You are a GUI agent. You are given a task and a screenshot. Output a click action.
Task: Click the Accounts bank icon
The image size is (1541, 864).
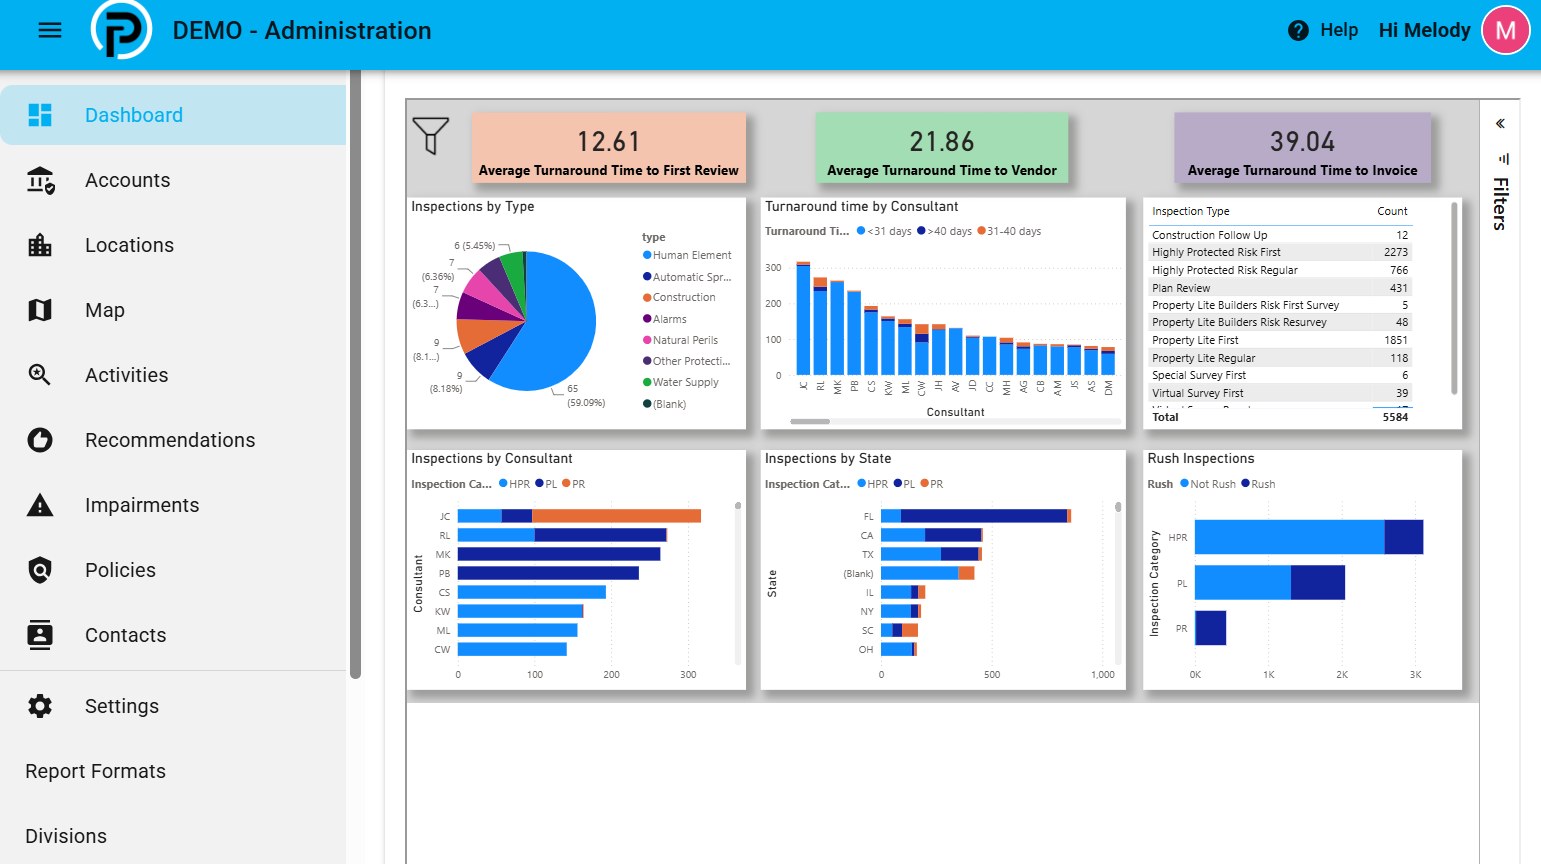tap(40, 180)
